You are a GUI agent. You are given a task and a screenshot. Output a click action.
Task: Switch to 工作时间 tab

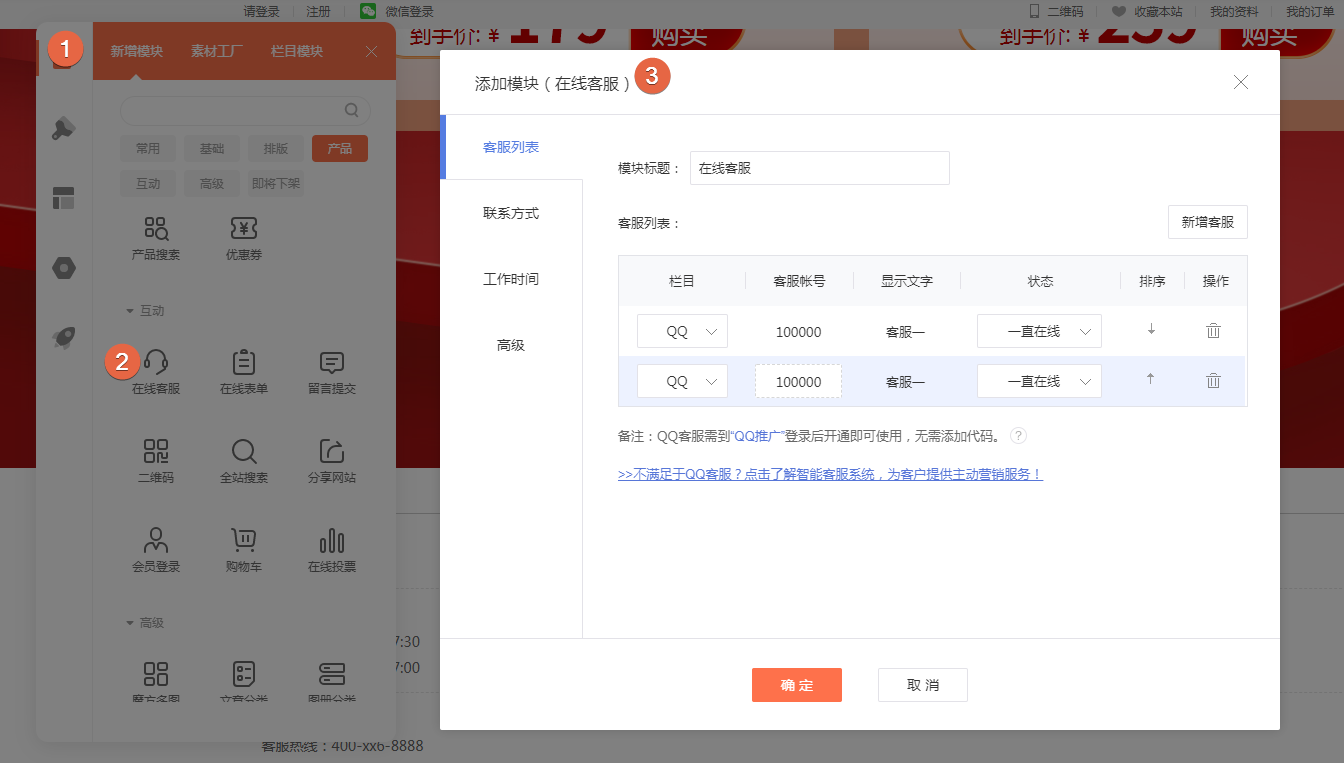click(511, 279)
